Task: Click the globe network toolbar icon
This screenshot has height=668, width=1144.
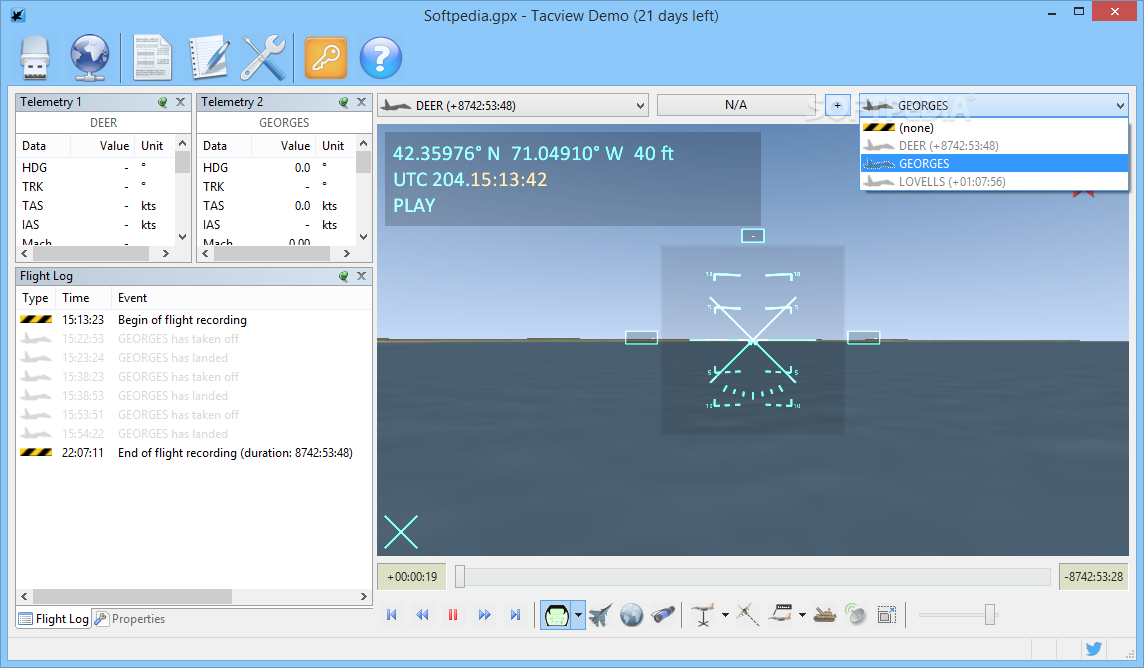Action: point(90,58)
